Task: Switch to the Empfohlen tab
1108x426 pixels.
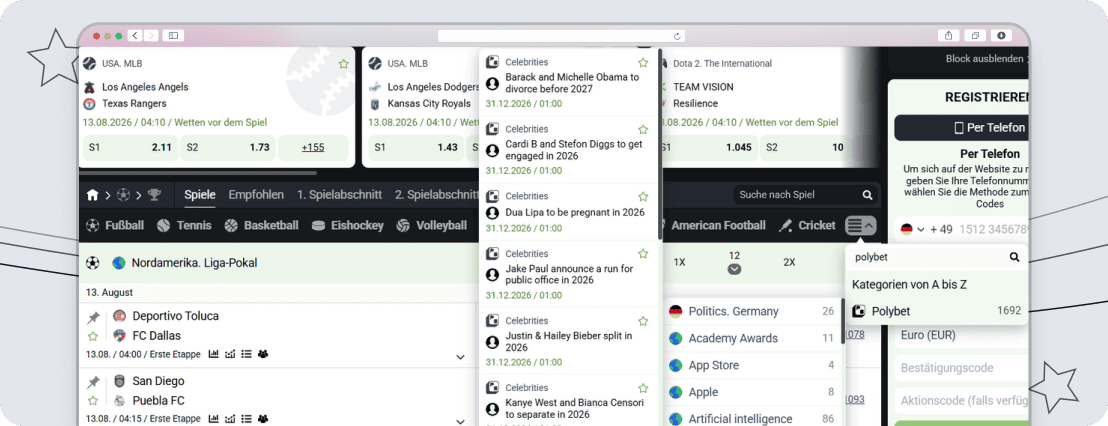Action: point(256,195)
